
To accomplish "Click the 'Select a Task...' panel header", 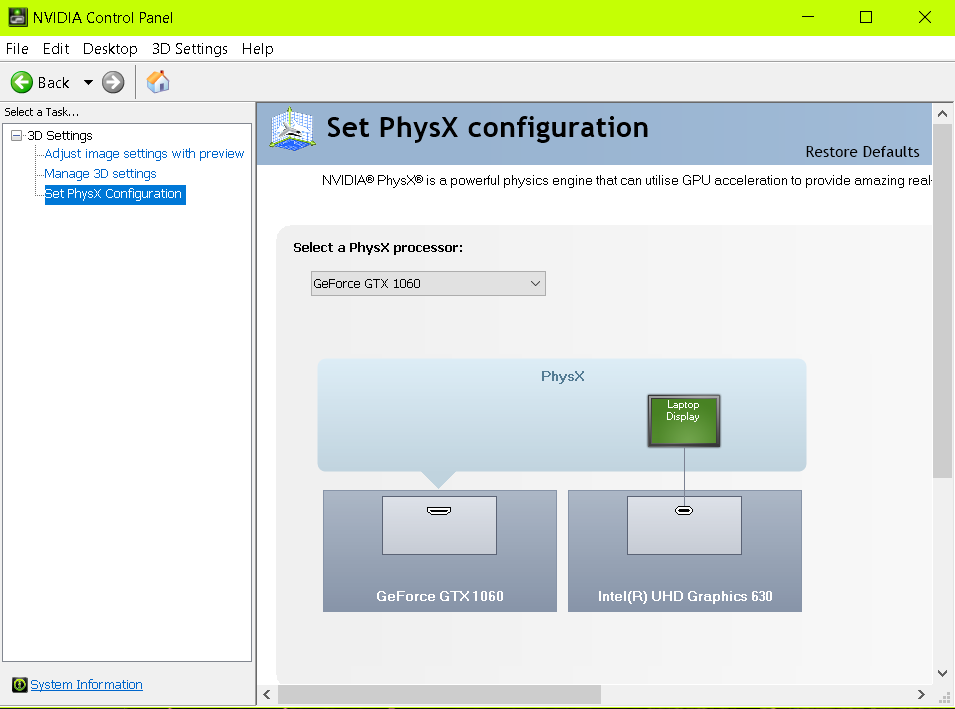I will (41, 112).
